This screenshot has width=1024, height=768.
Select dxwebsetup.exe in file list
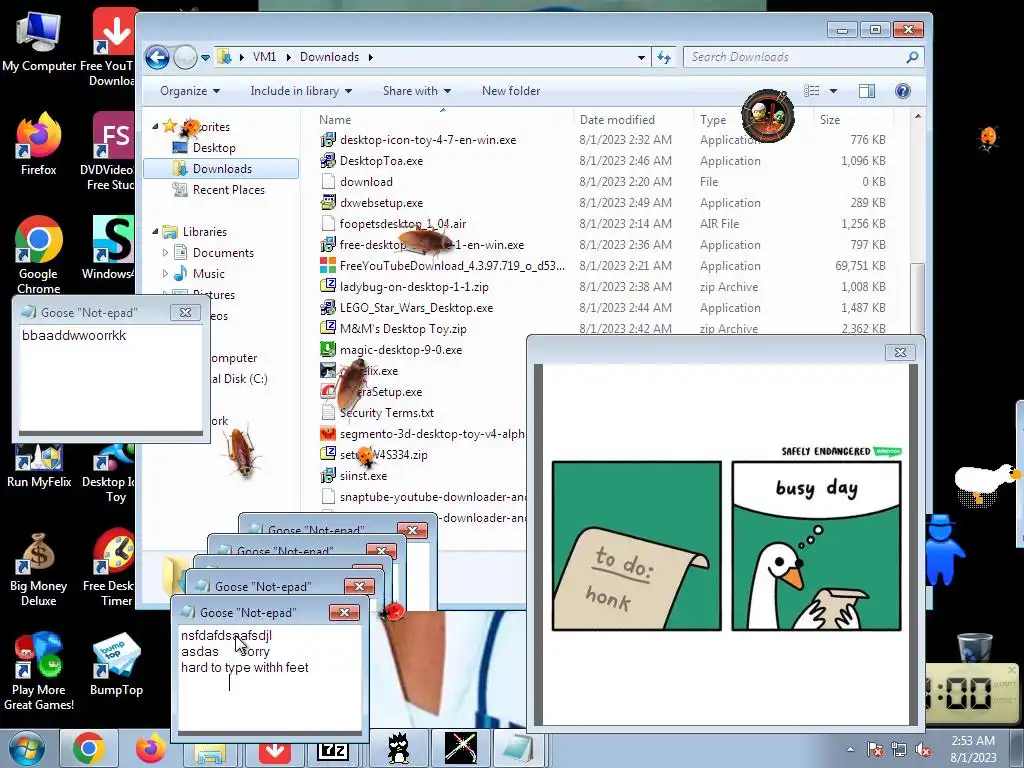(381, 202)
